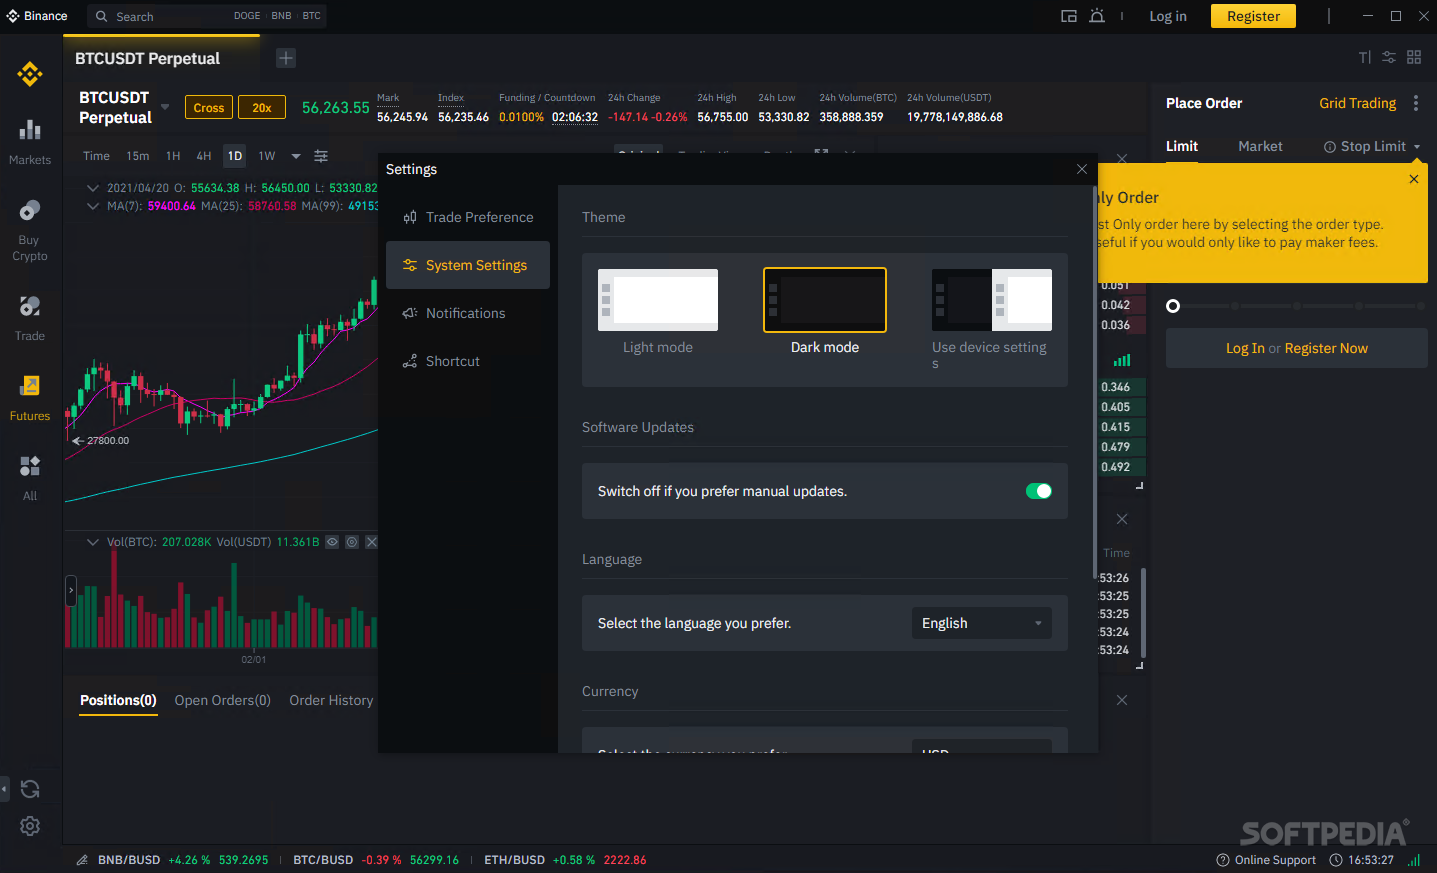Viewport: 1437px width, 873px height.
Task: Close the Settings dialog
Action: point(1082,169)
